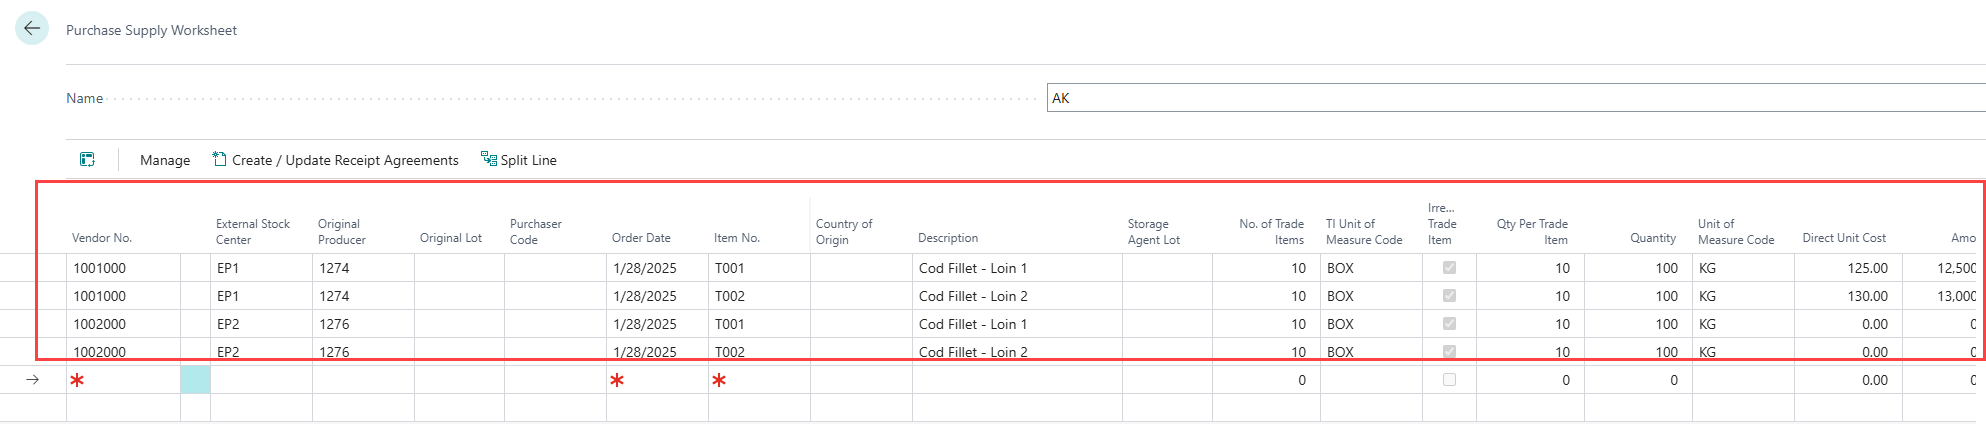The image size is (1986, 424).
Task: Select the highlighted cell in the new row
Action: pyautogui.click(x=195, y=380)
